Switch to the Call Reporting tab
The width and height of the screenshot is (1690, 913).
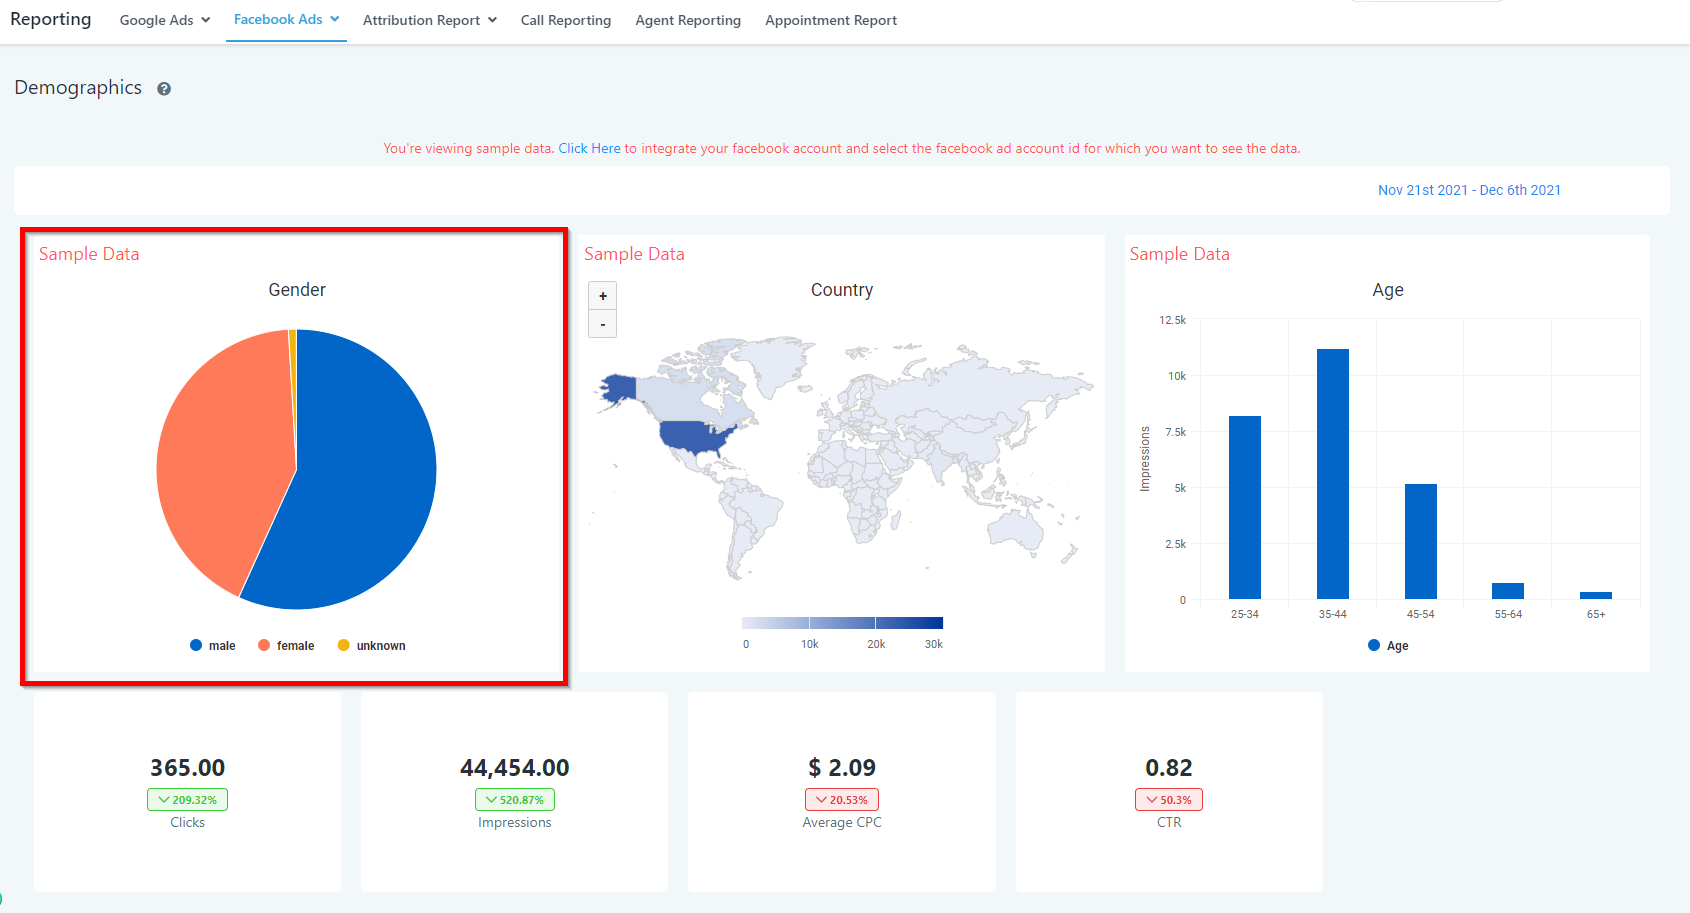coord(566,20)
